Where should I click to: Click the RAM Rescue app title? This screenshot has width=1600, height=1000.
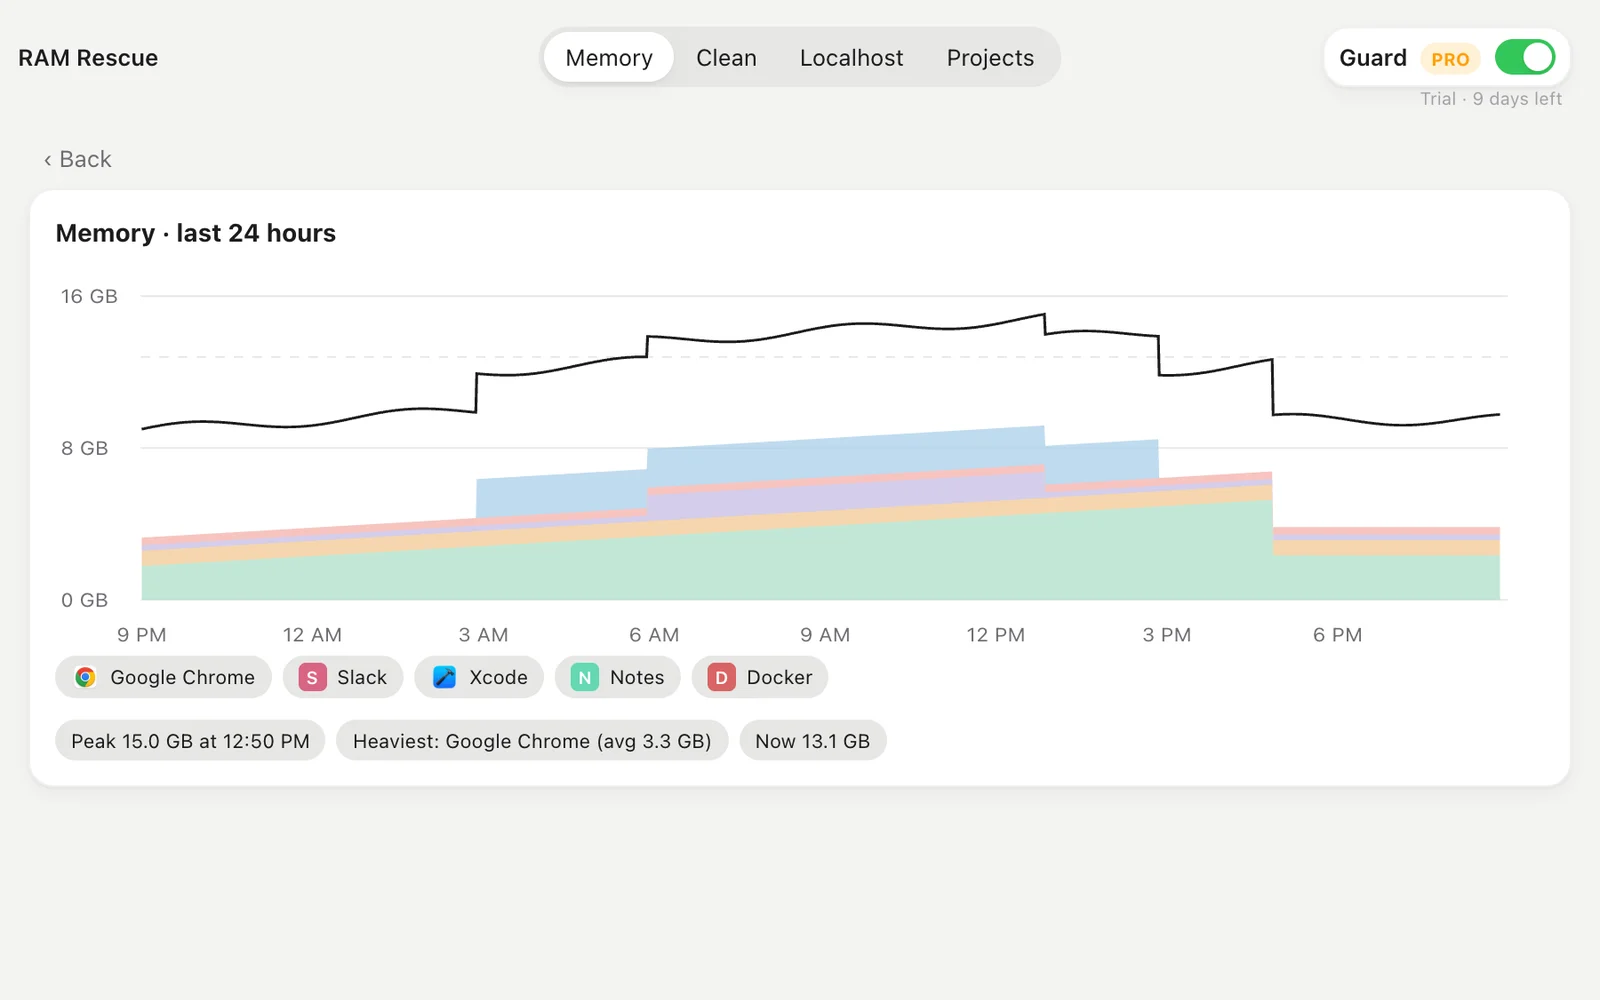[x=88, y=58]
